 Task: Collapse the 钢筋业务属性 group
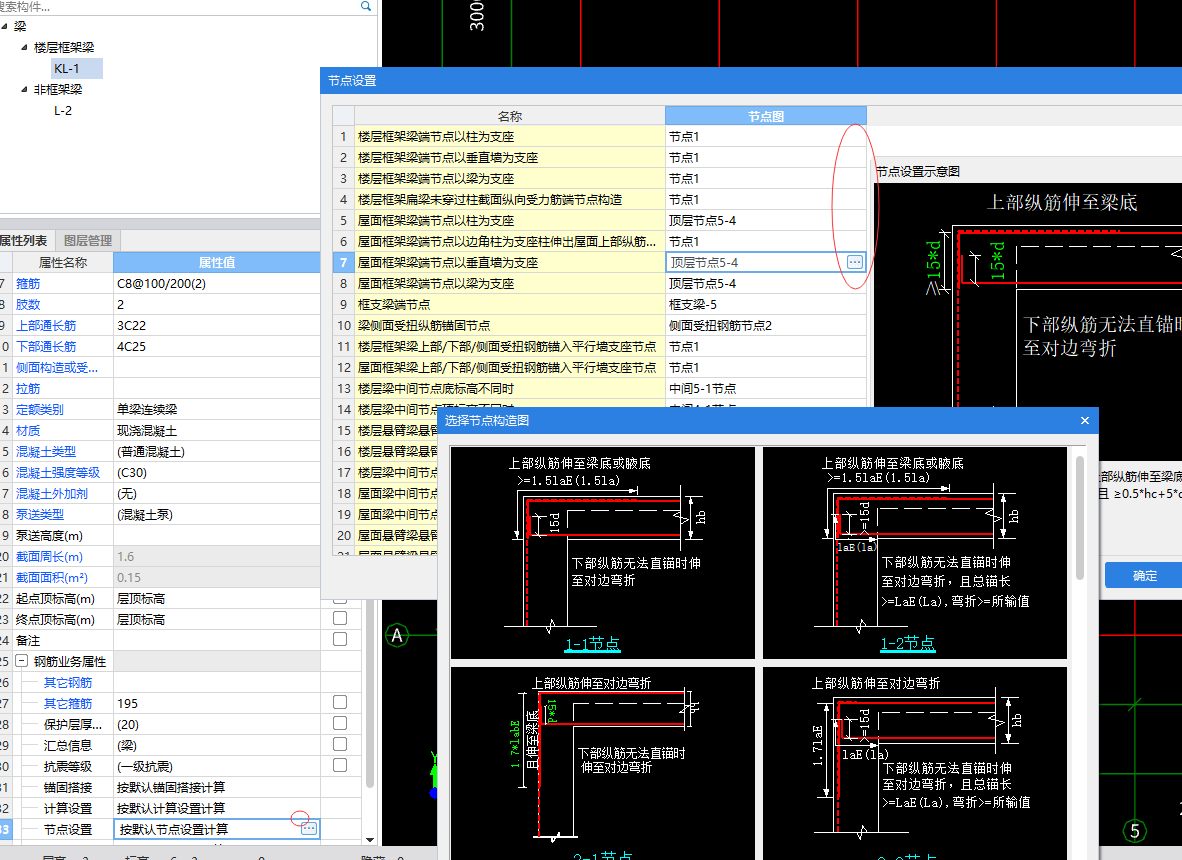21,662
